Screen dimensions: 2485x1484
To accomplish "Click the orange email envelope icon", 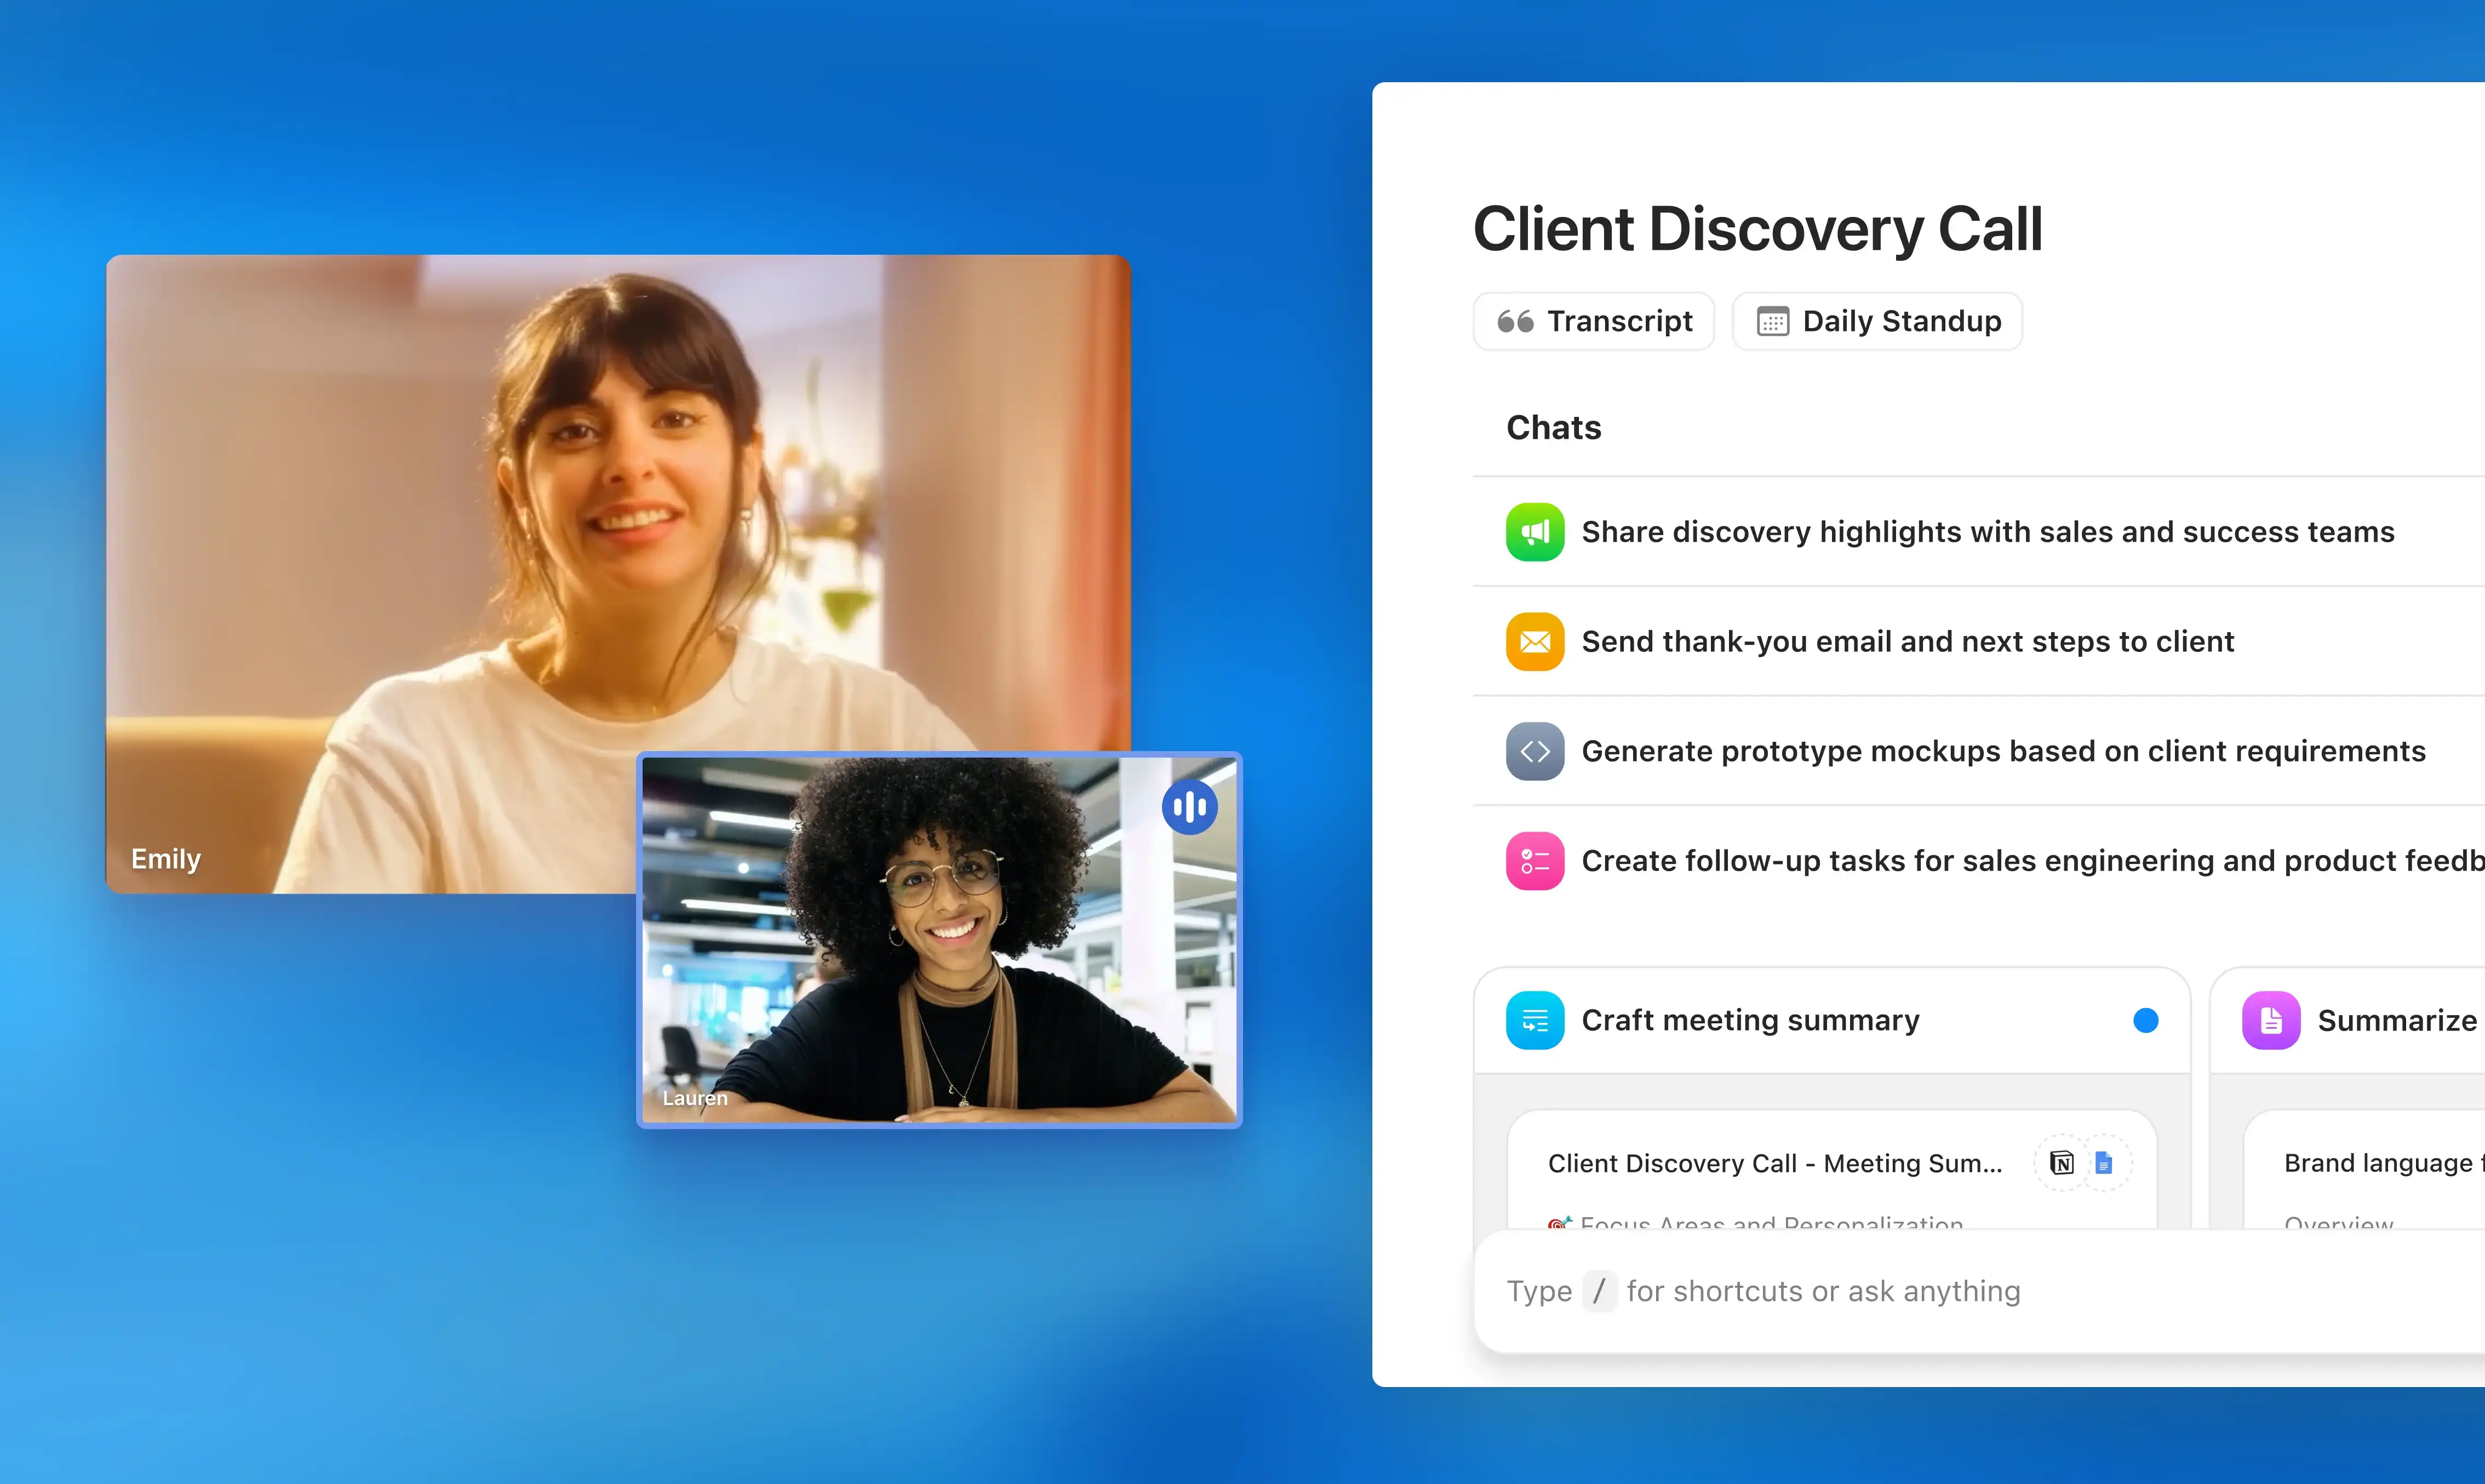I will coord(1534,641).
